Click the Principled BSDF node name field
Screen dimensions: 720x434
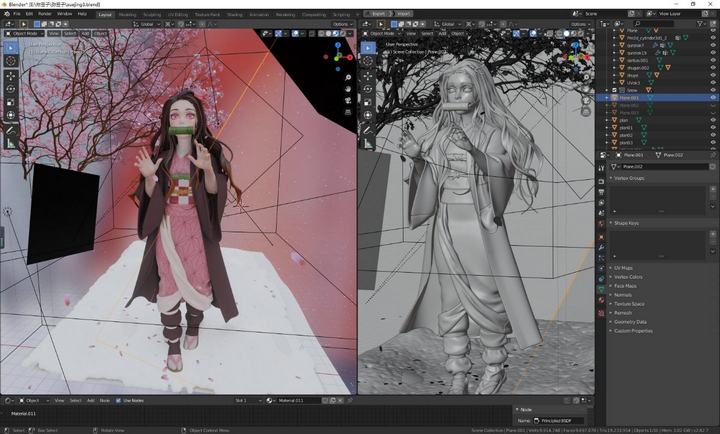pos(559,421)
